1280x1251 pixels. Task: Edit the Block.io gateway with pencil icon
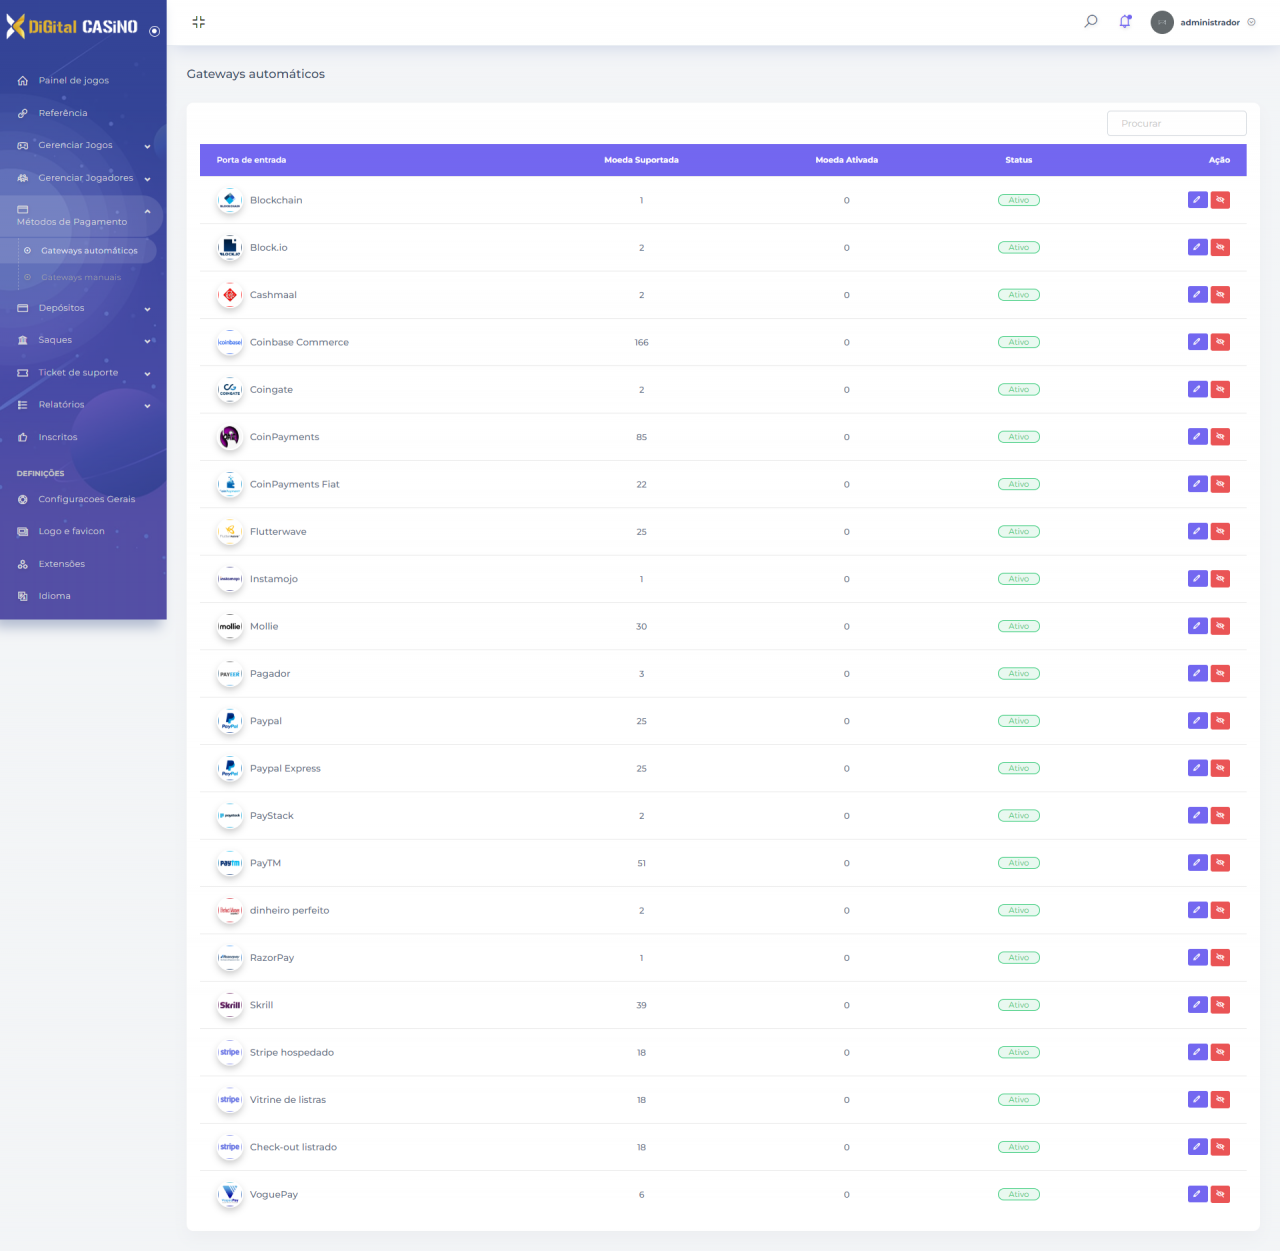(1198, 247)
